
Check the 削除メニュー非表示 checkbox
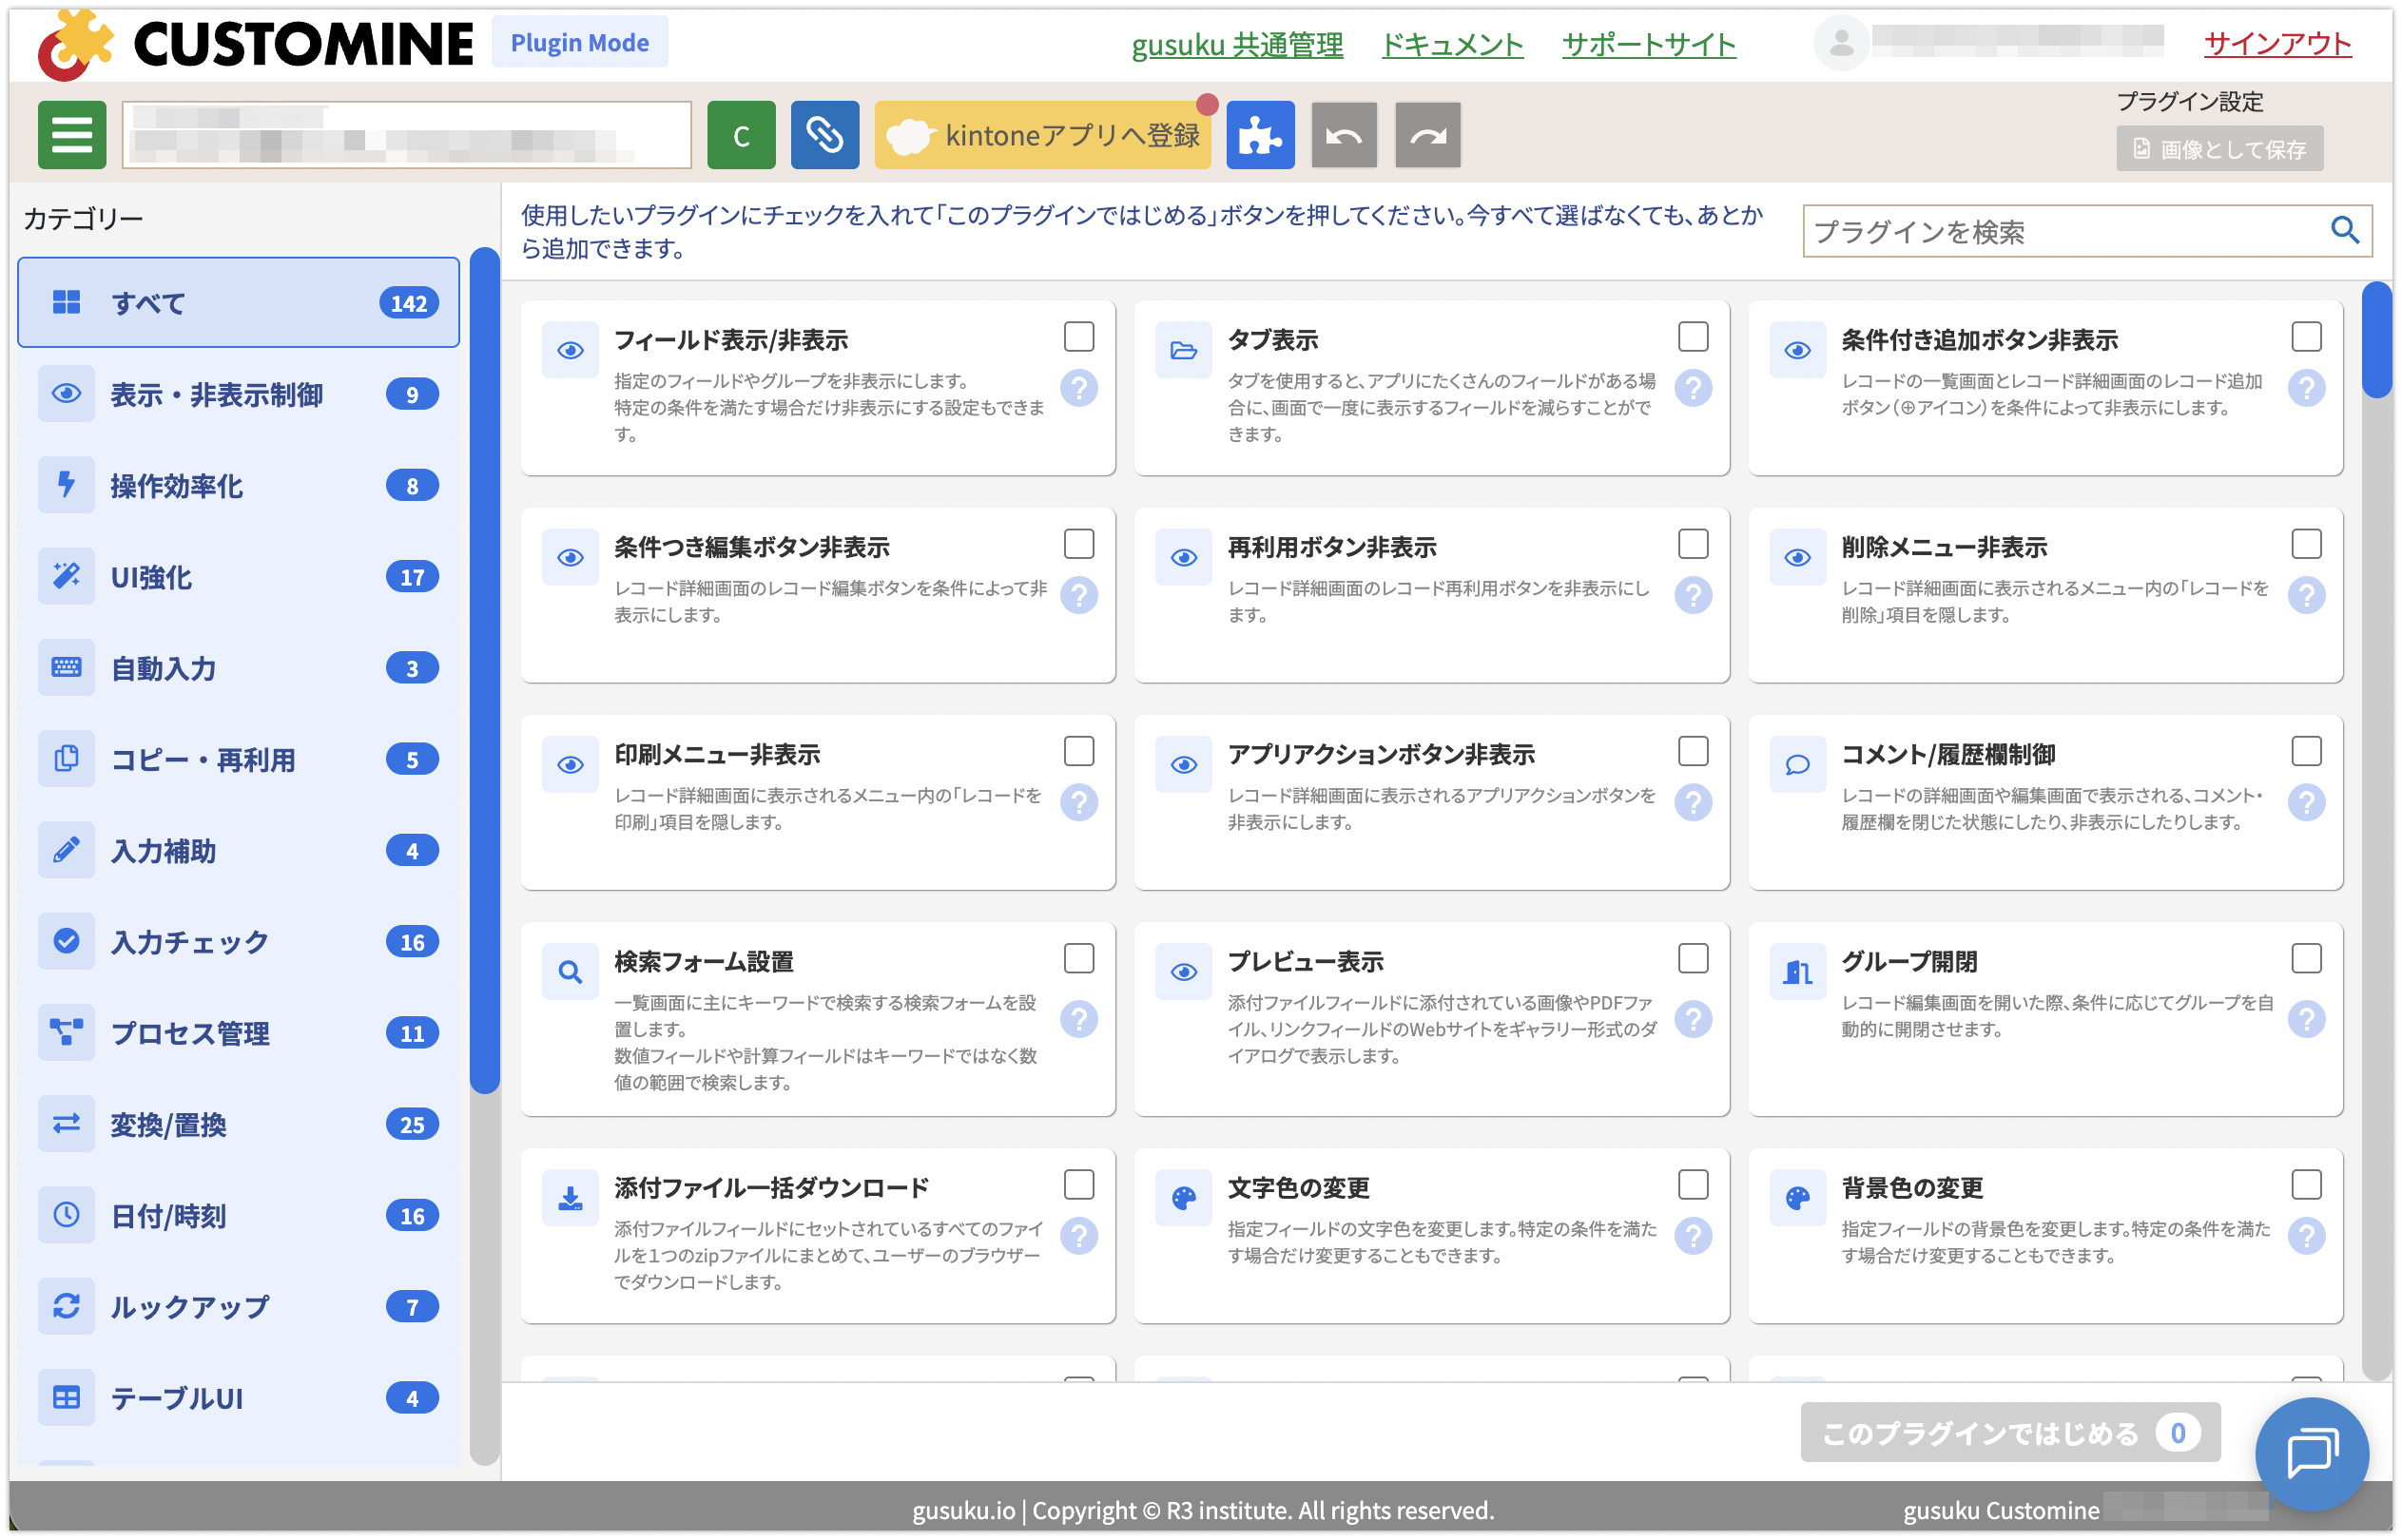[x=2306, y=544]
